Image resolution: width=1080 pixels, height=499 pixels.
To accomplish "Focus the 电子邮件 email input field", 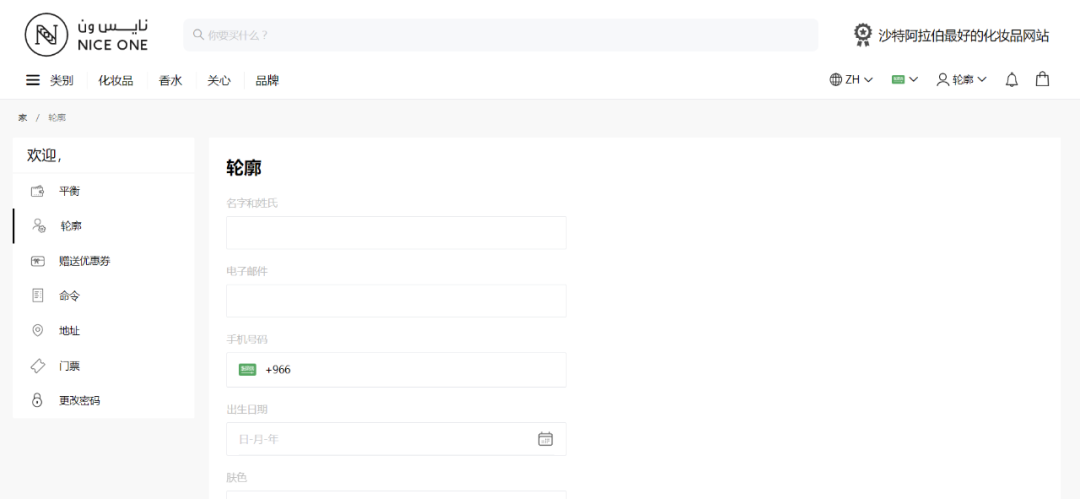I will tap(396, 301).
